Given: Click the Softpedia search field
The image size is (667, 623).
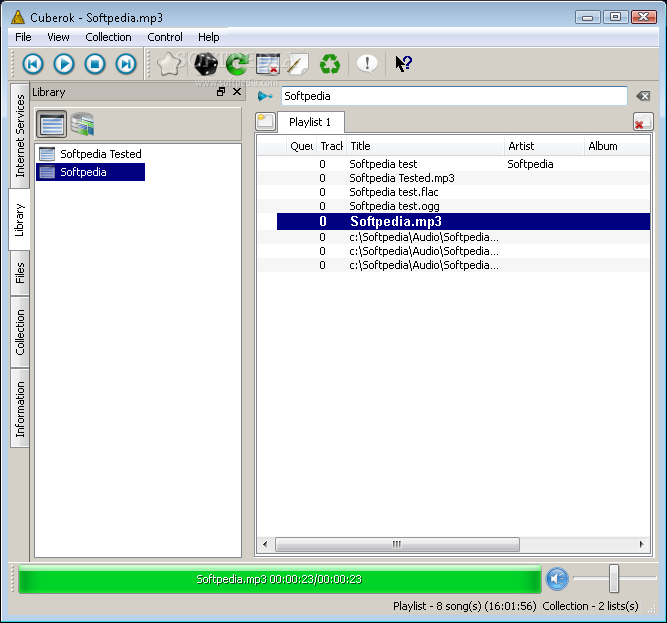Looking at the screenshot, I should (454, 96).
